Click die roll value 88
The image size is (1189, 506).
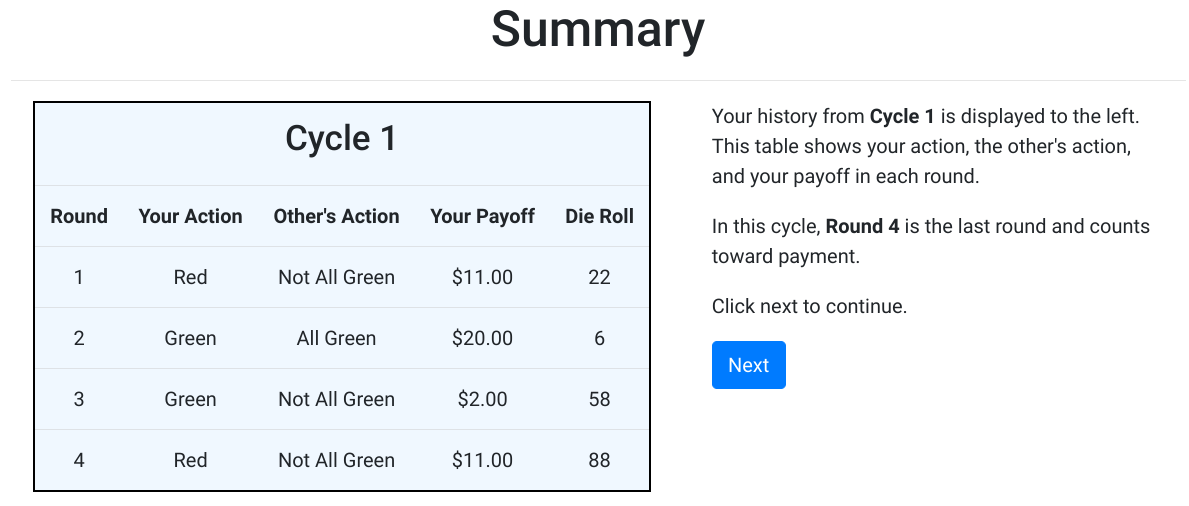point(599,460)
